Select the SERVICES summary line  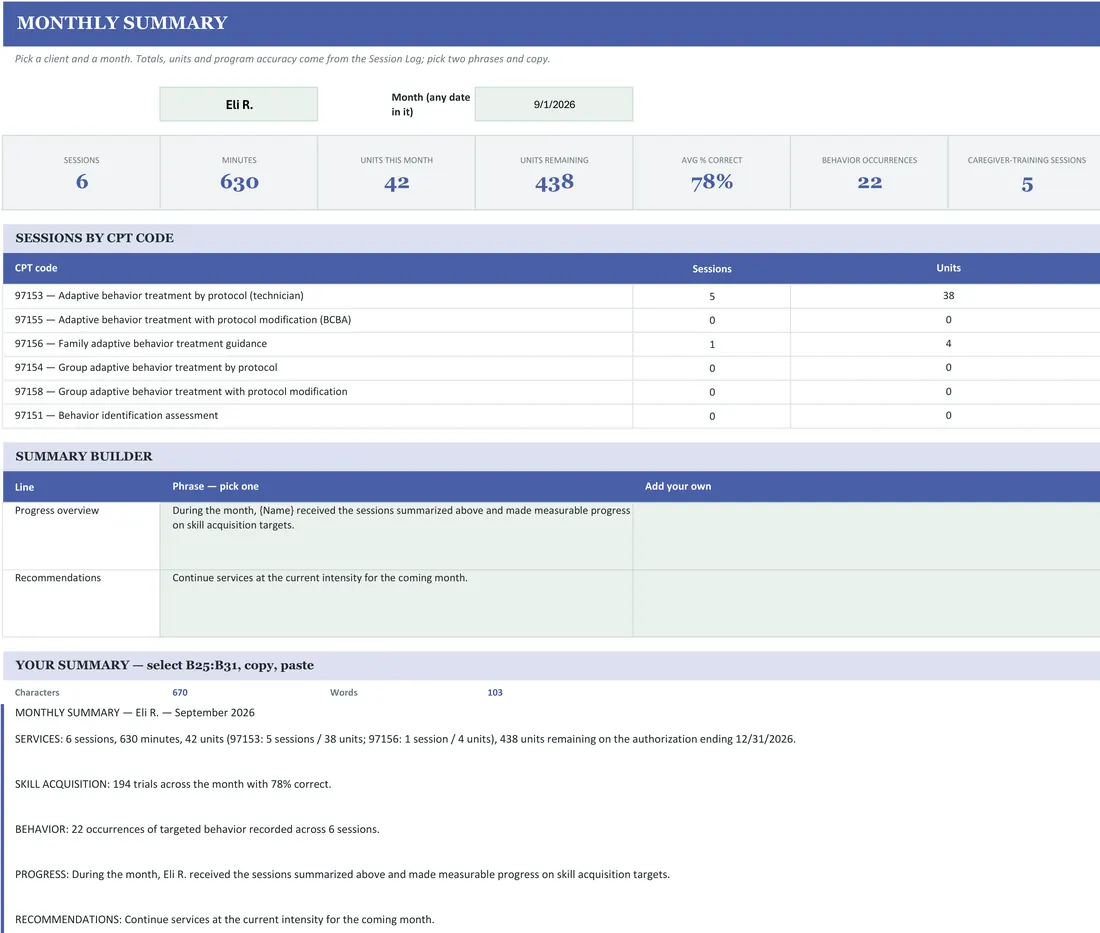coord(405,739)
